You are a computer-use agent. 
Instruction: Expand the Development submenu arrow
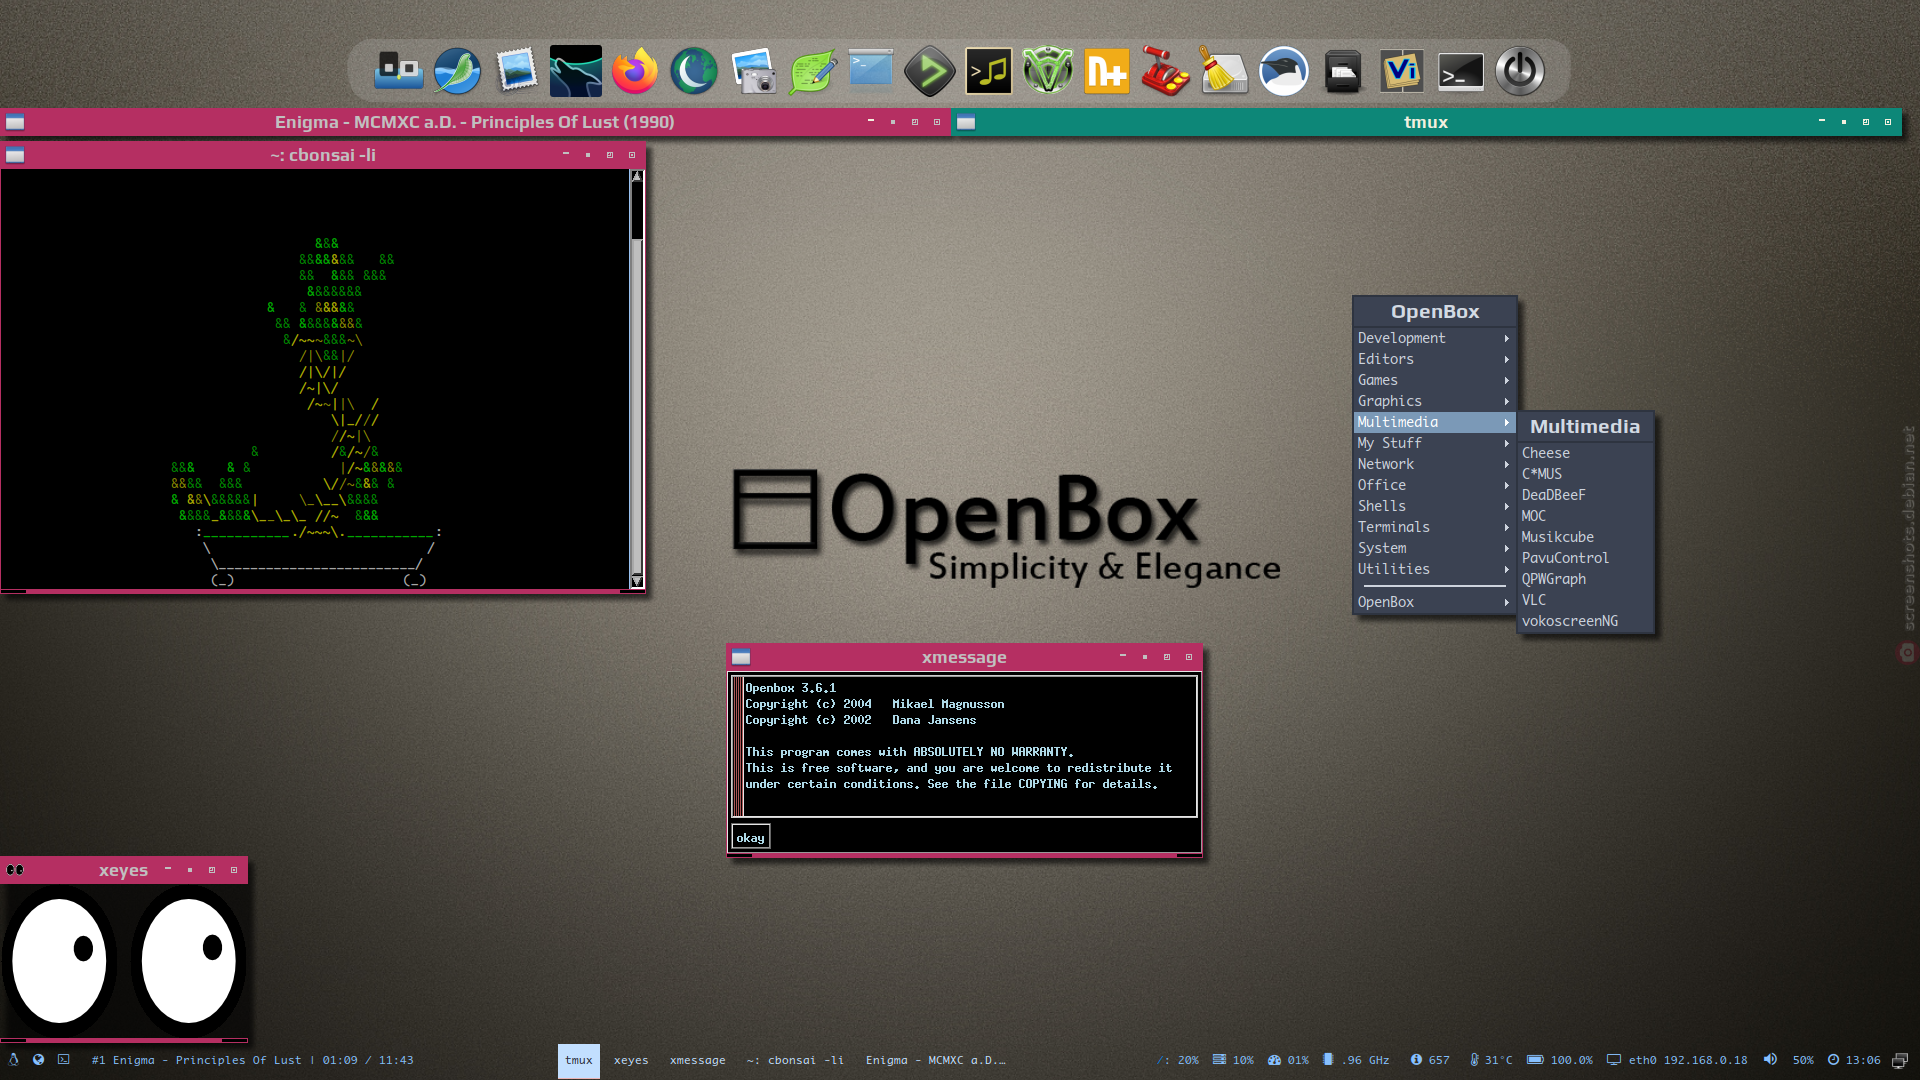click(x=1507, y=339)
